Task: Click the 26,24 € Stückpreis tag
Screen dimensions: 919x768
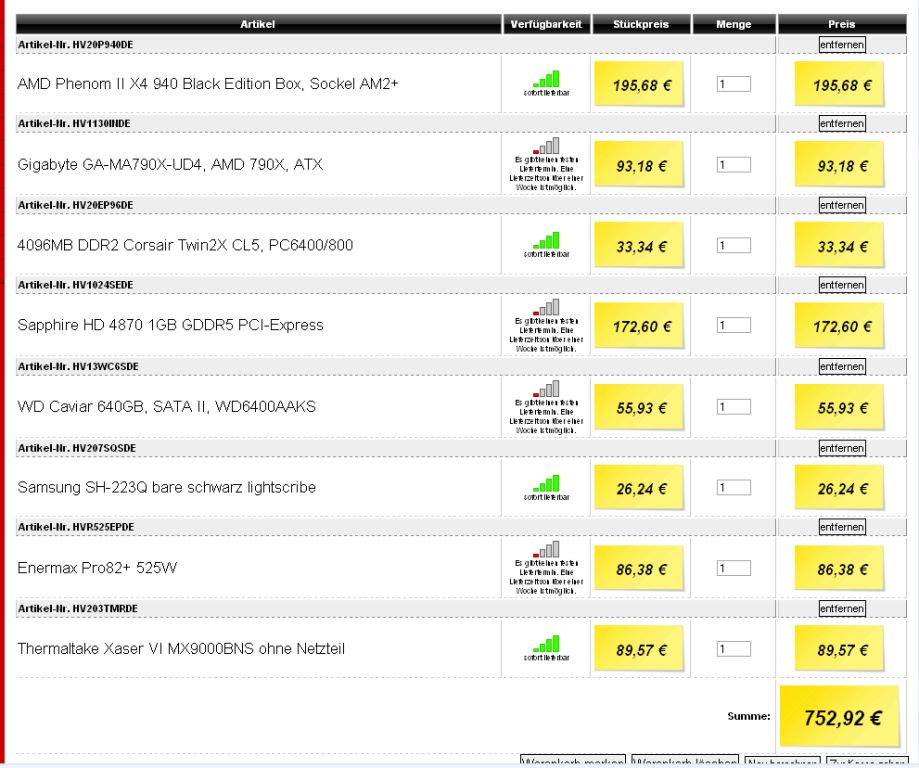Action: coord(639,488)
